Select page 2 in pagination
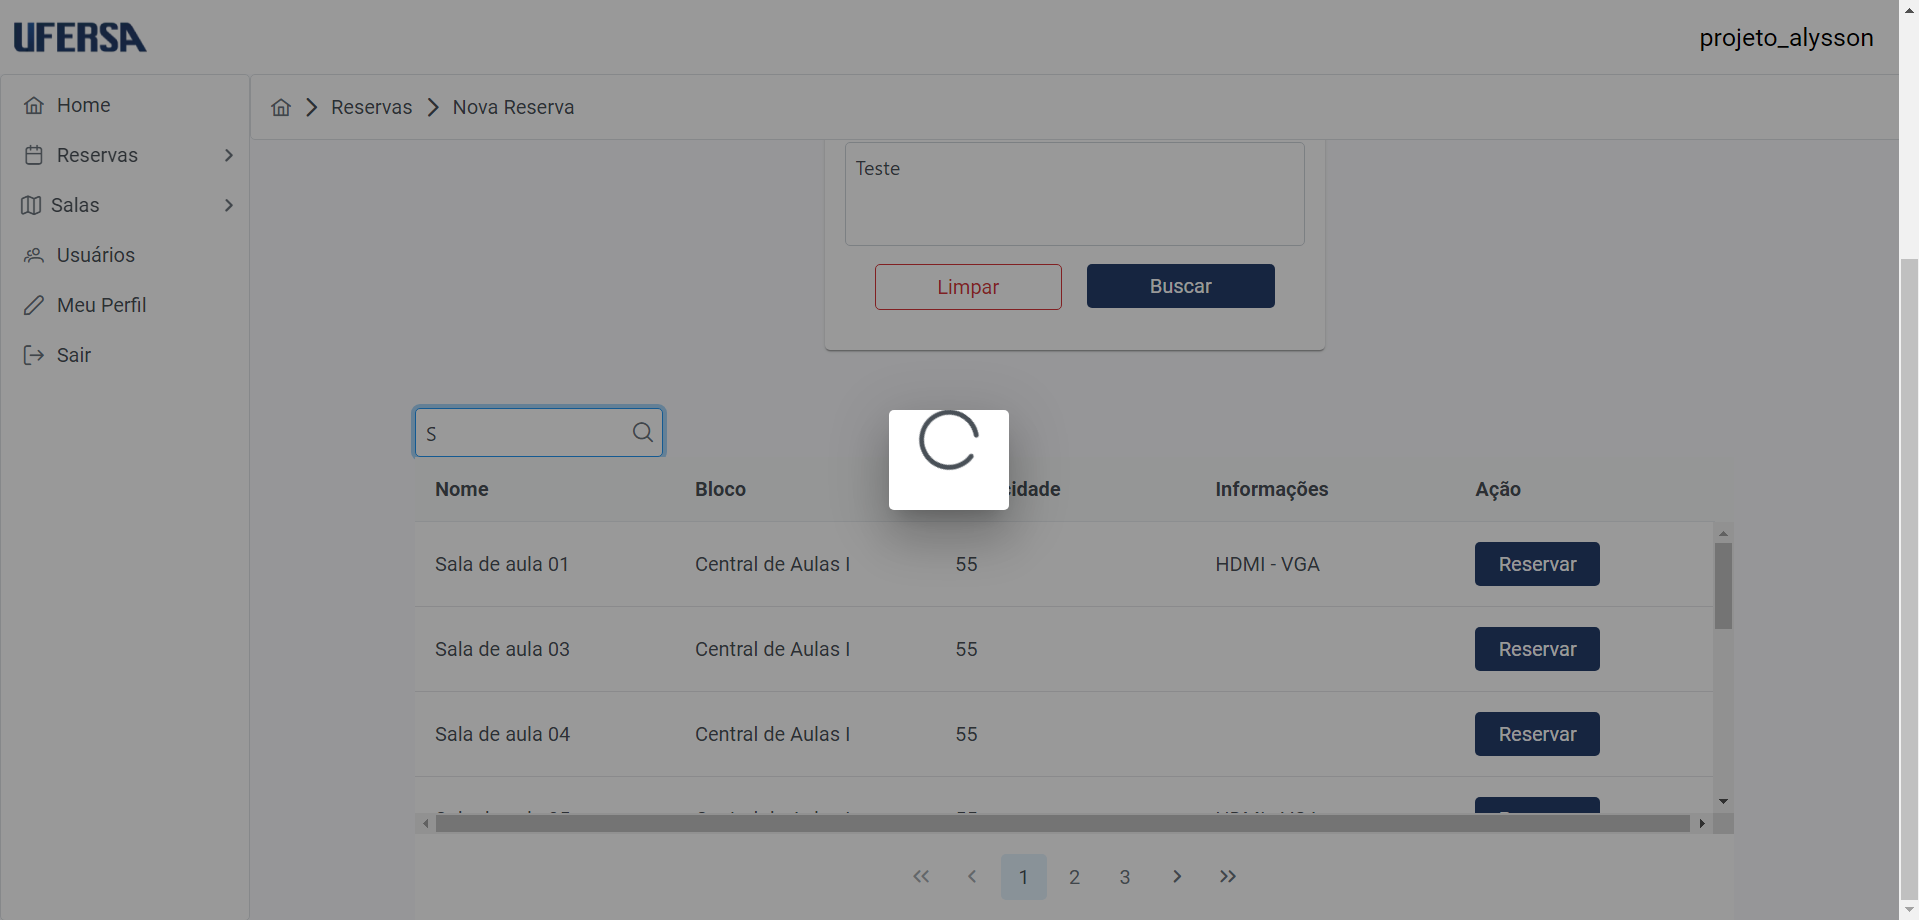 [1074, 876]
